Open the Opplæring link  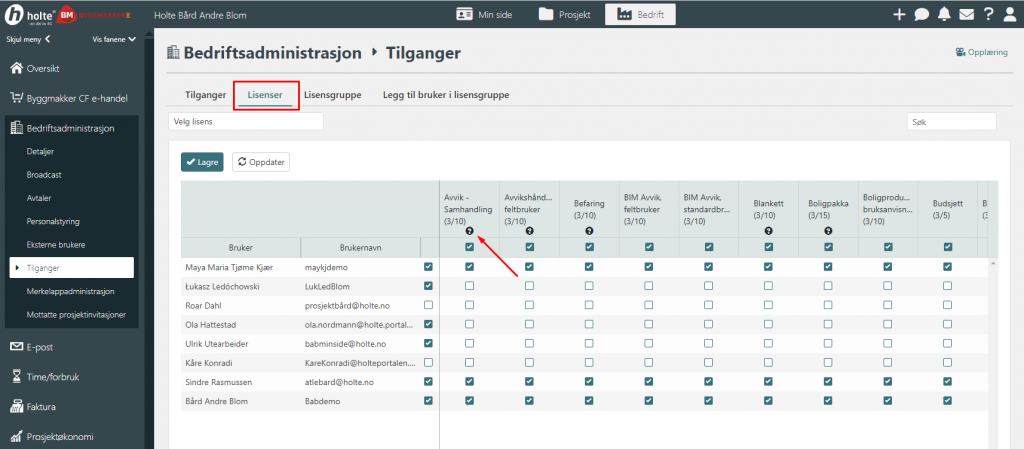tap(980, 52)
